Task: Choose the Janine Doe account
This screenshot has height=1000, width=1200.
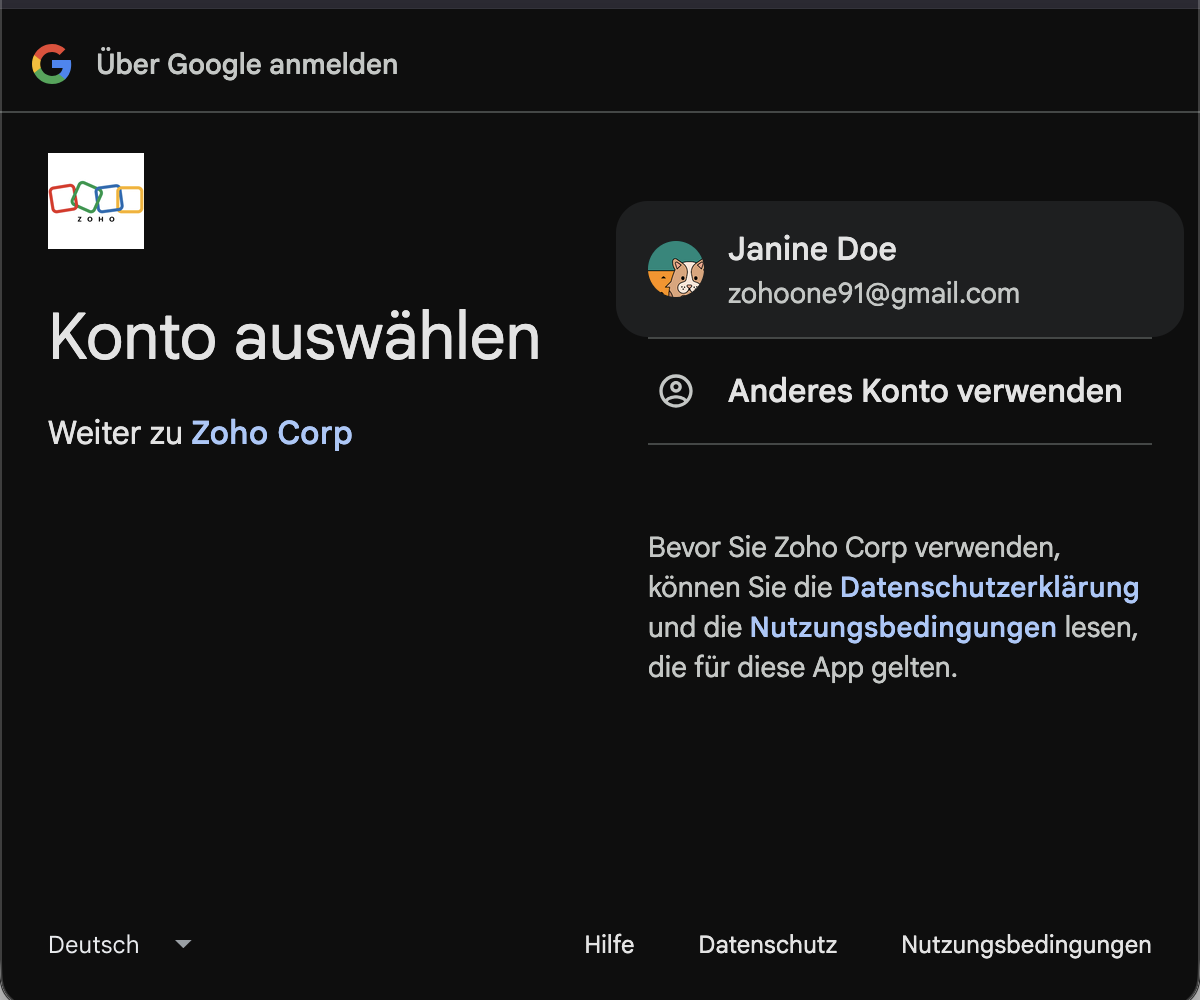Action: point(900,269)
